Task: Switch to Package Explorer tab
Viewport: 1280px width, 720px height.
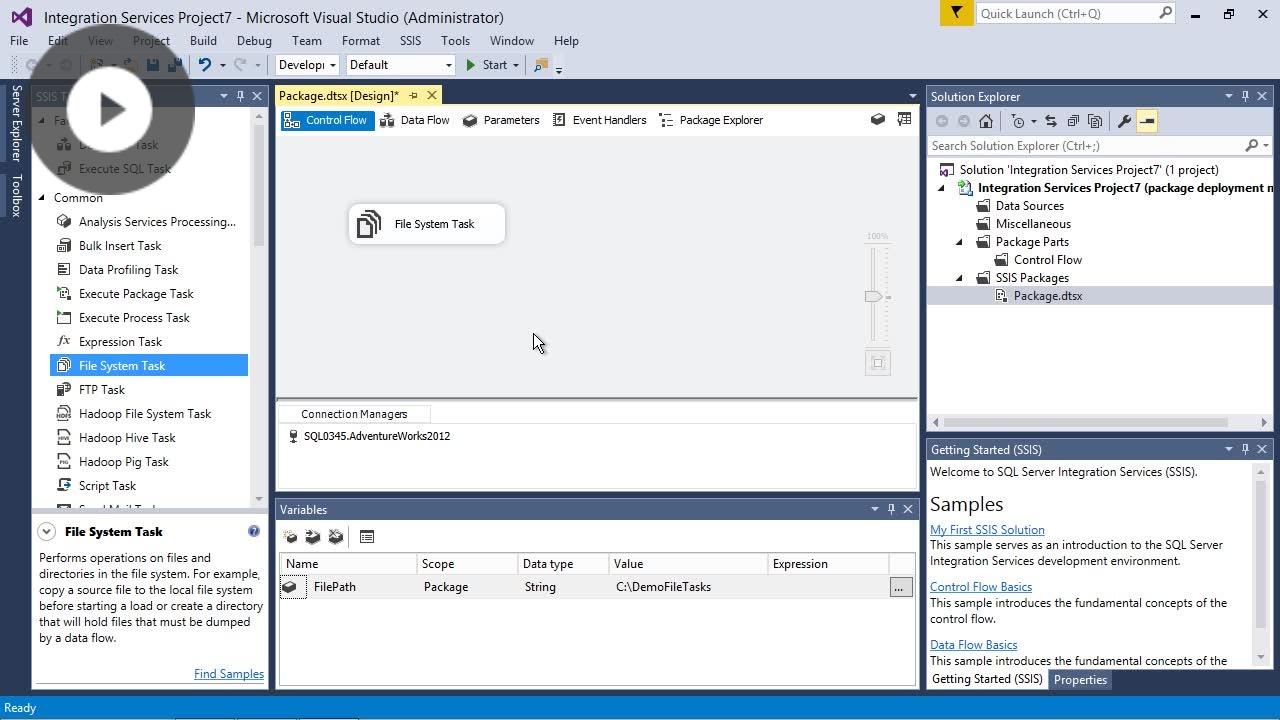Action: pyautogui.click(x=711, y=120)
